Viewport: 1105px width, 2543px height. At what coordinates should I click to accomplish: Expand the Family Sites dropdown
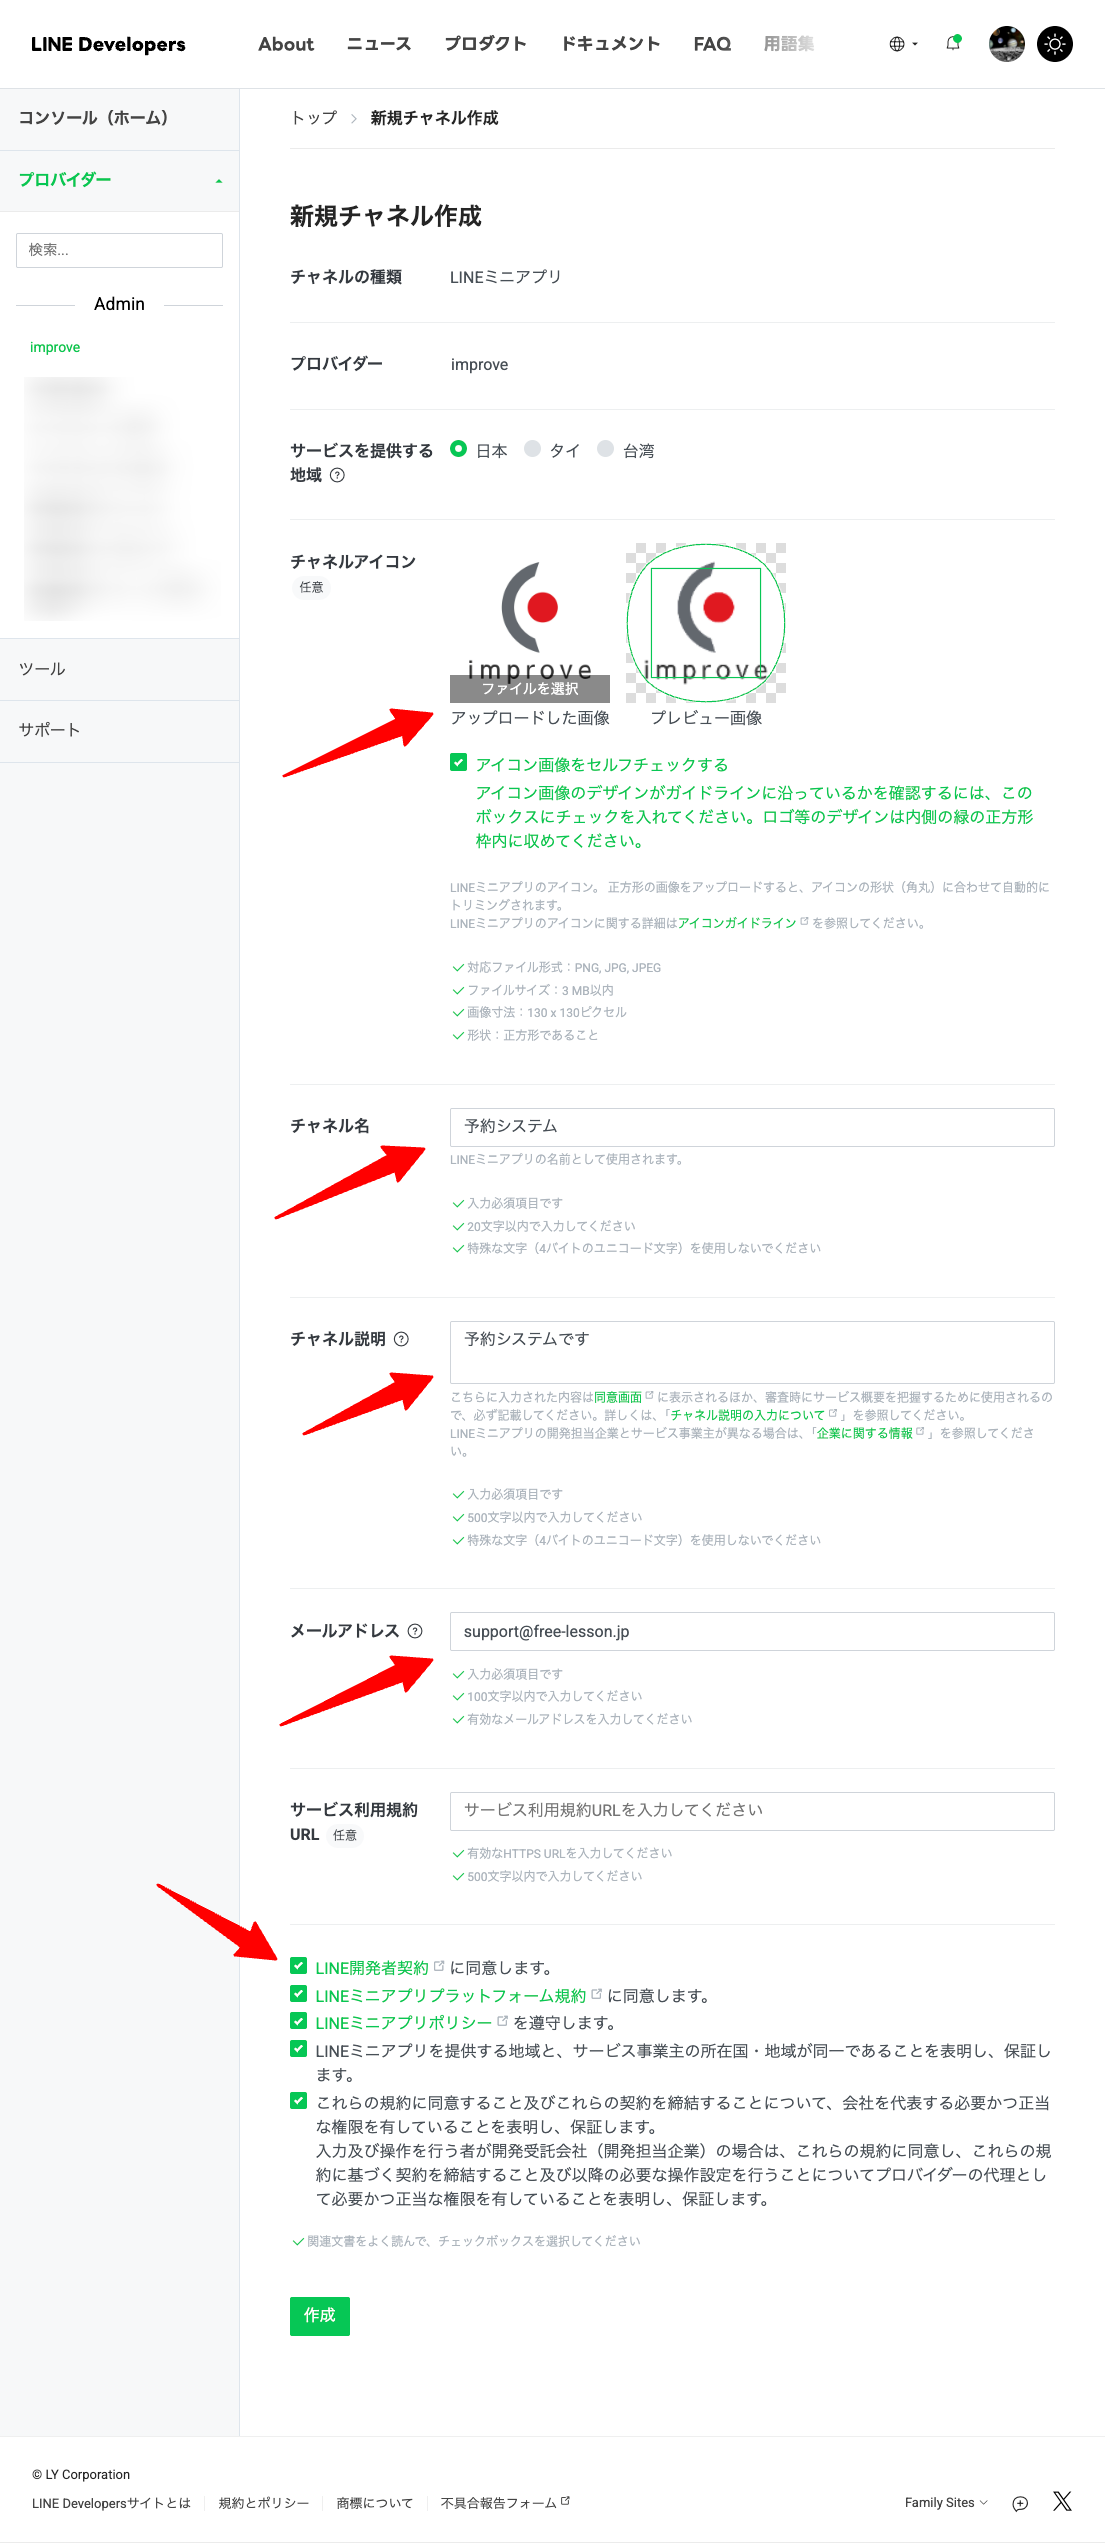tap(945, 2502)
